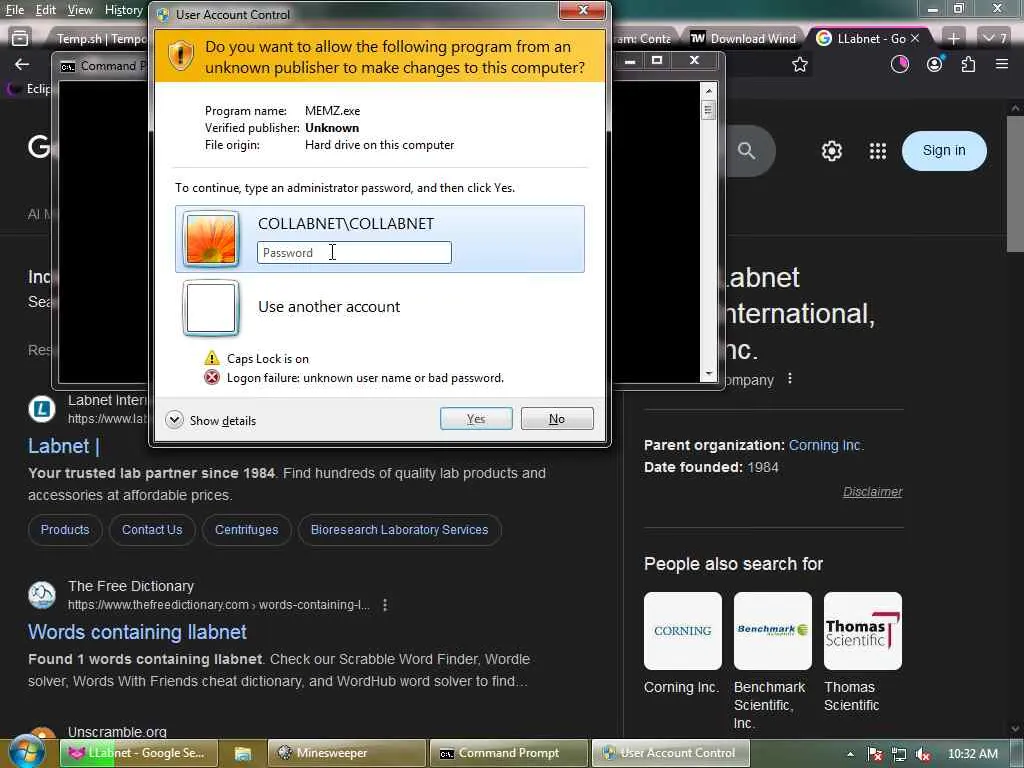Click the browser page vertical scrollbar thumb
Image resolution: width=1024 pixels, height=768 pixels.
point(1015,184)
